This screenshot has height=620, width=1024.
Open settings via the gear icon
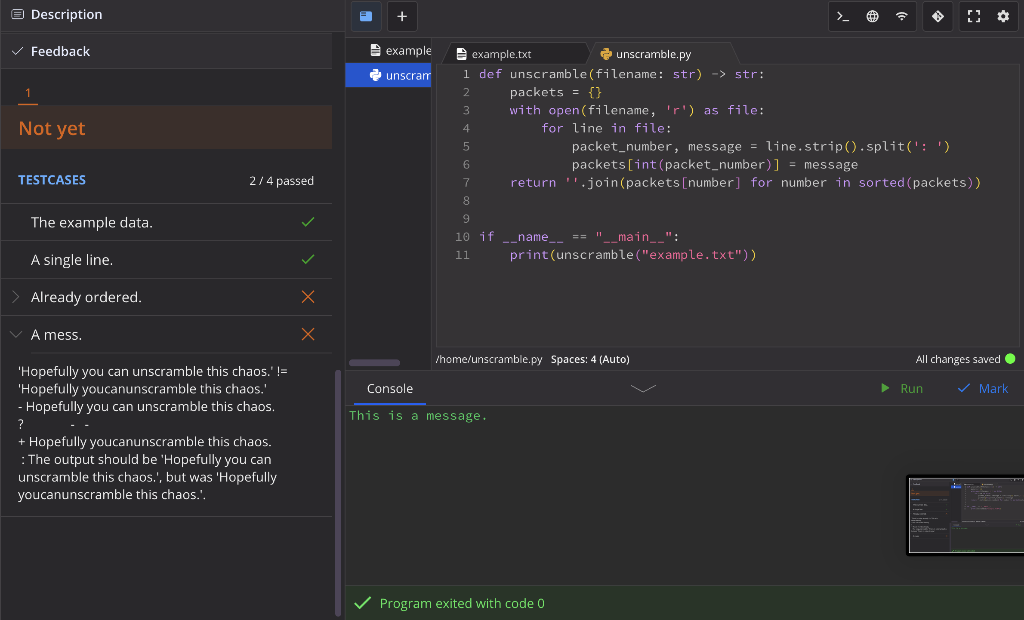[x=1004, y=16]
